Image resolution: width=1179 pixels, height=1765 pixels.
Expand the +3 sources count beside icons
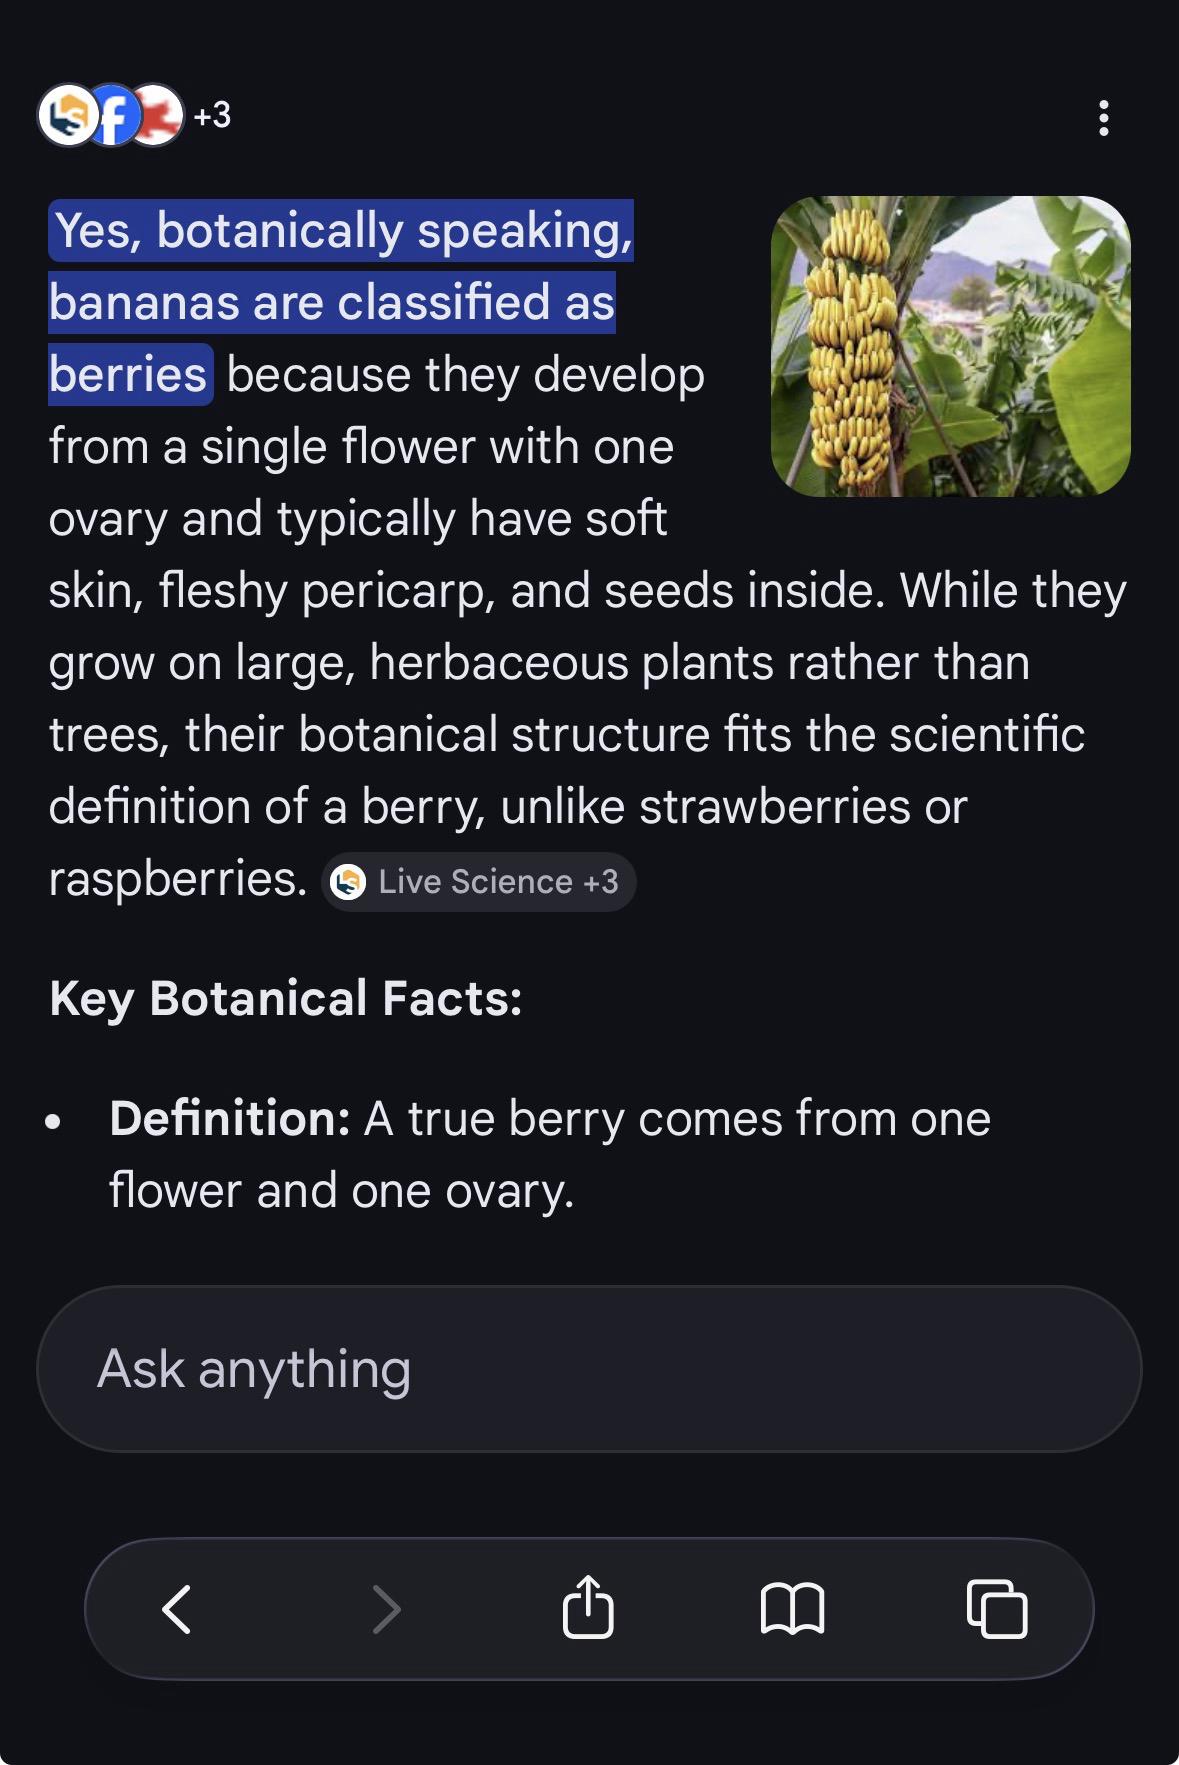(212, 116)
